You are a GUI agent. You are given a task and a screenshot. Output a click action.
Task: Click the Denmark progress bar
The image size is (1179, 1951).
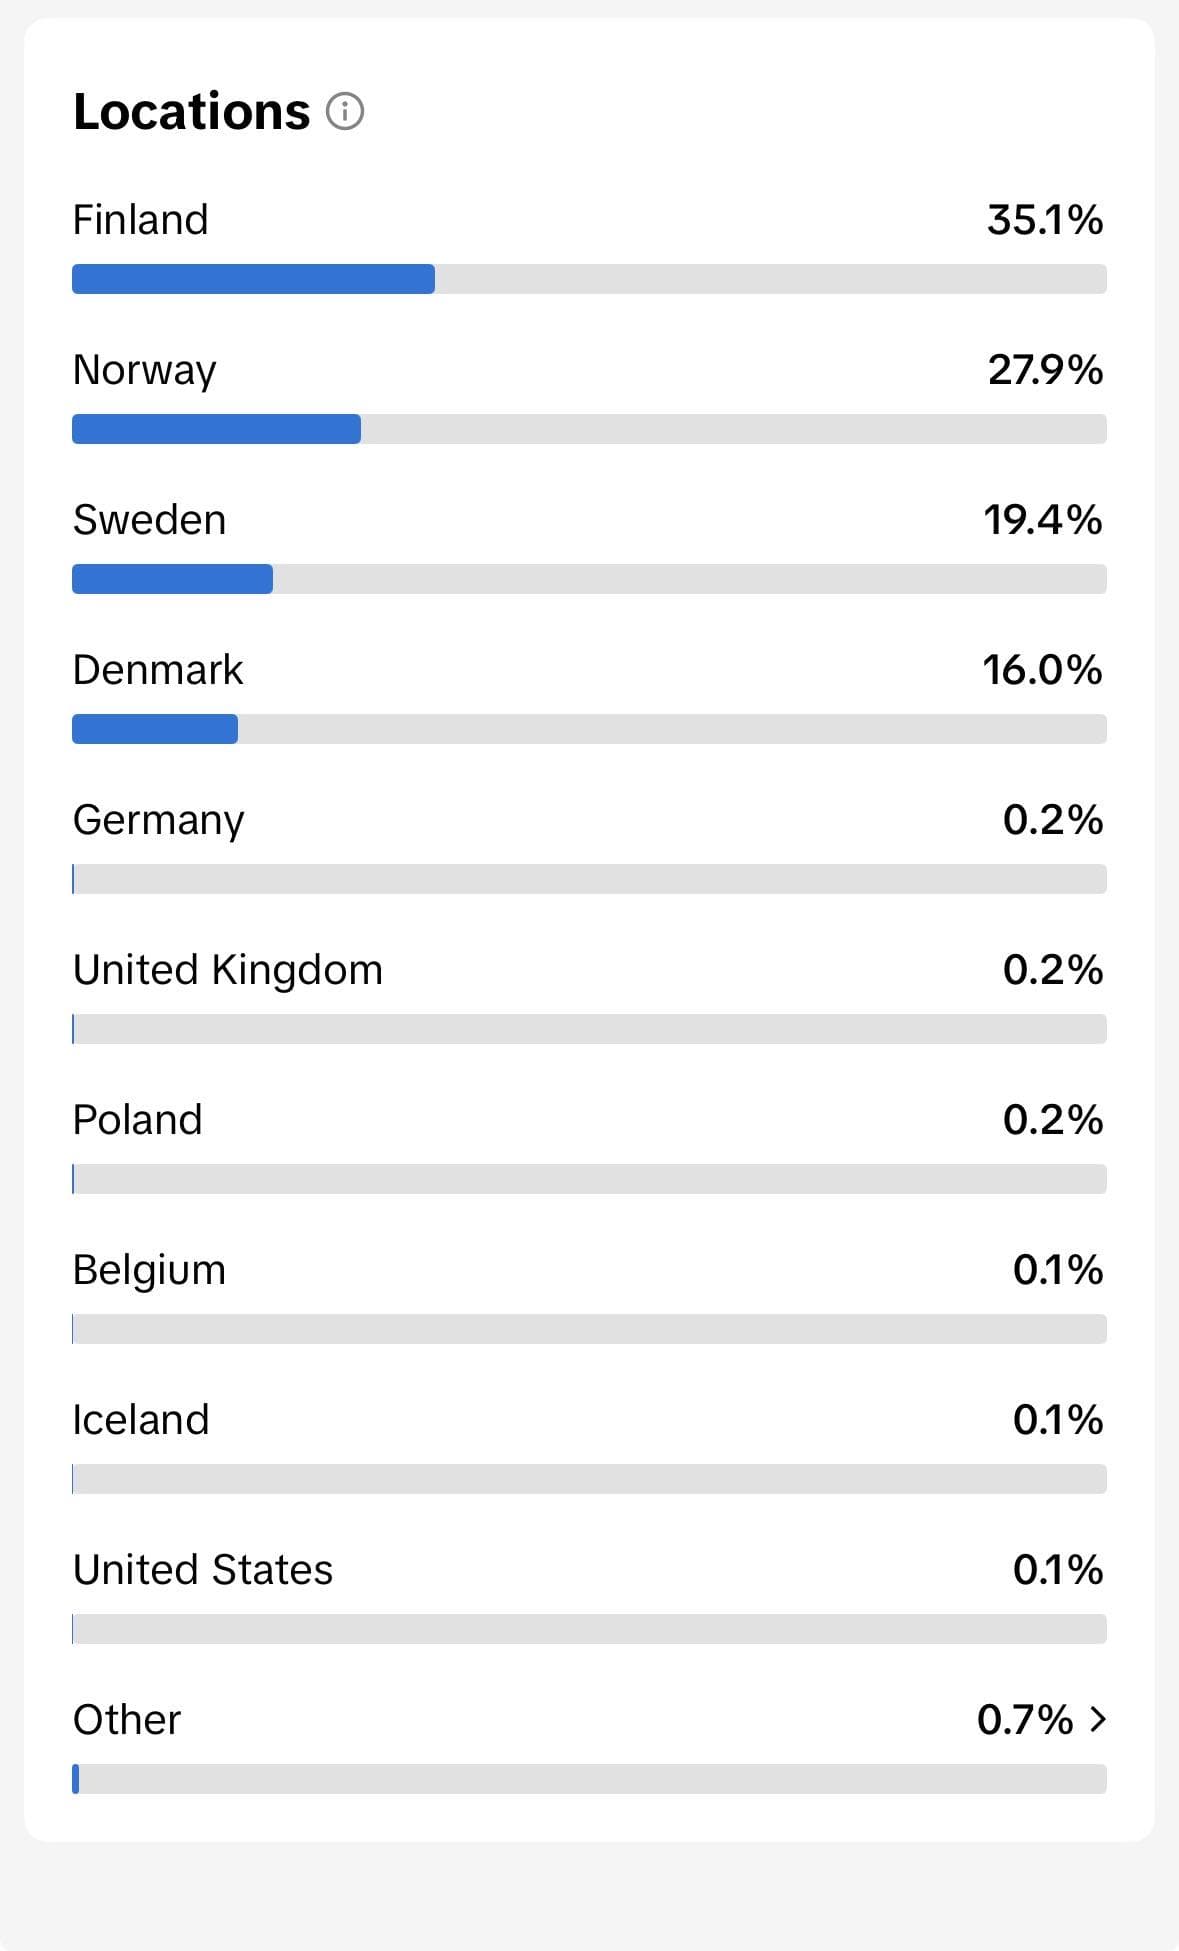(589, 729)
